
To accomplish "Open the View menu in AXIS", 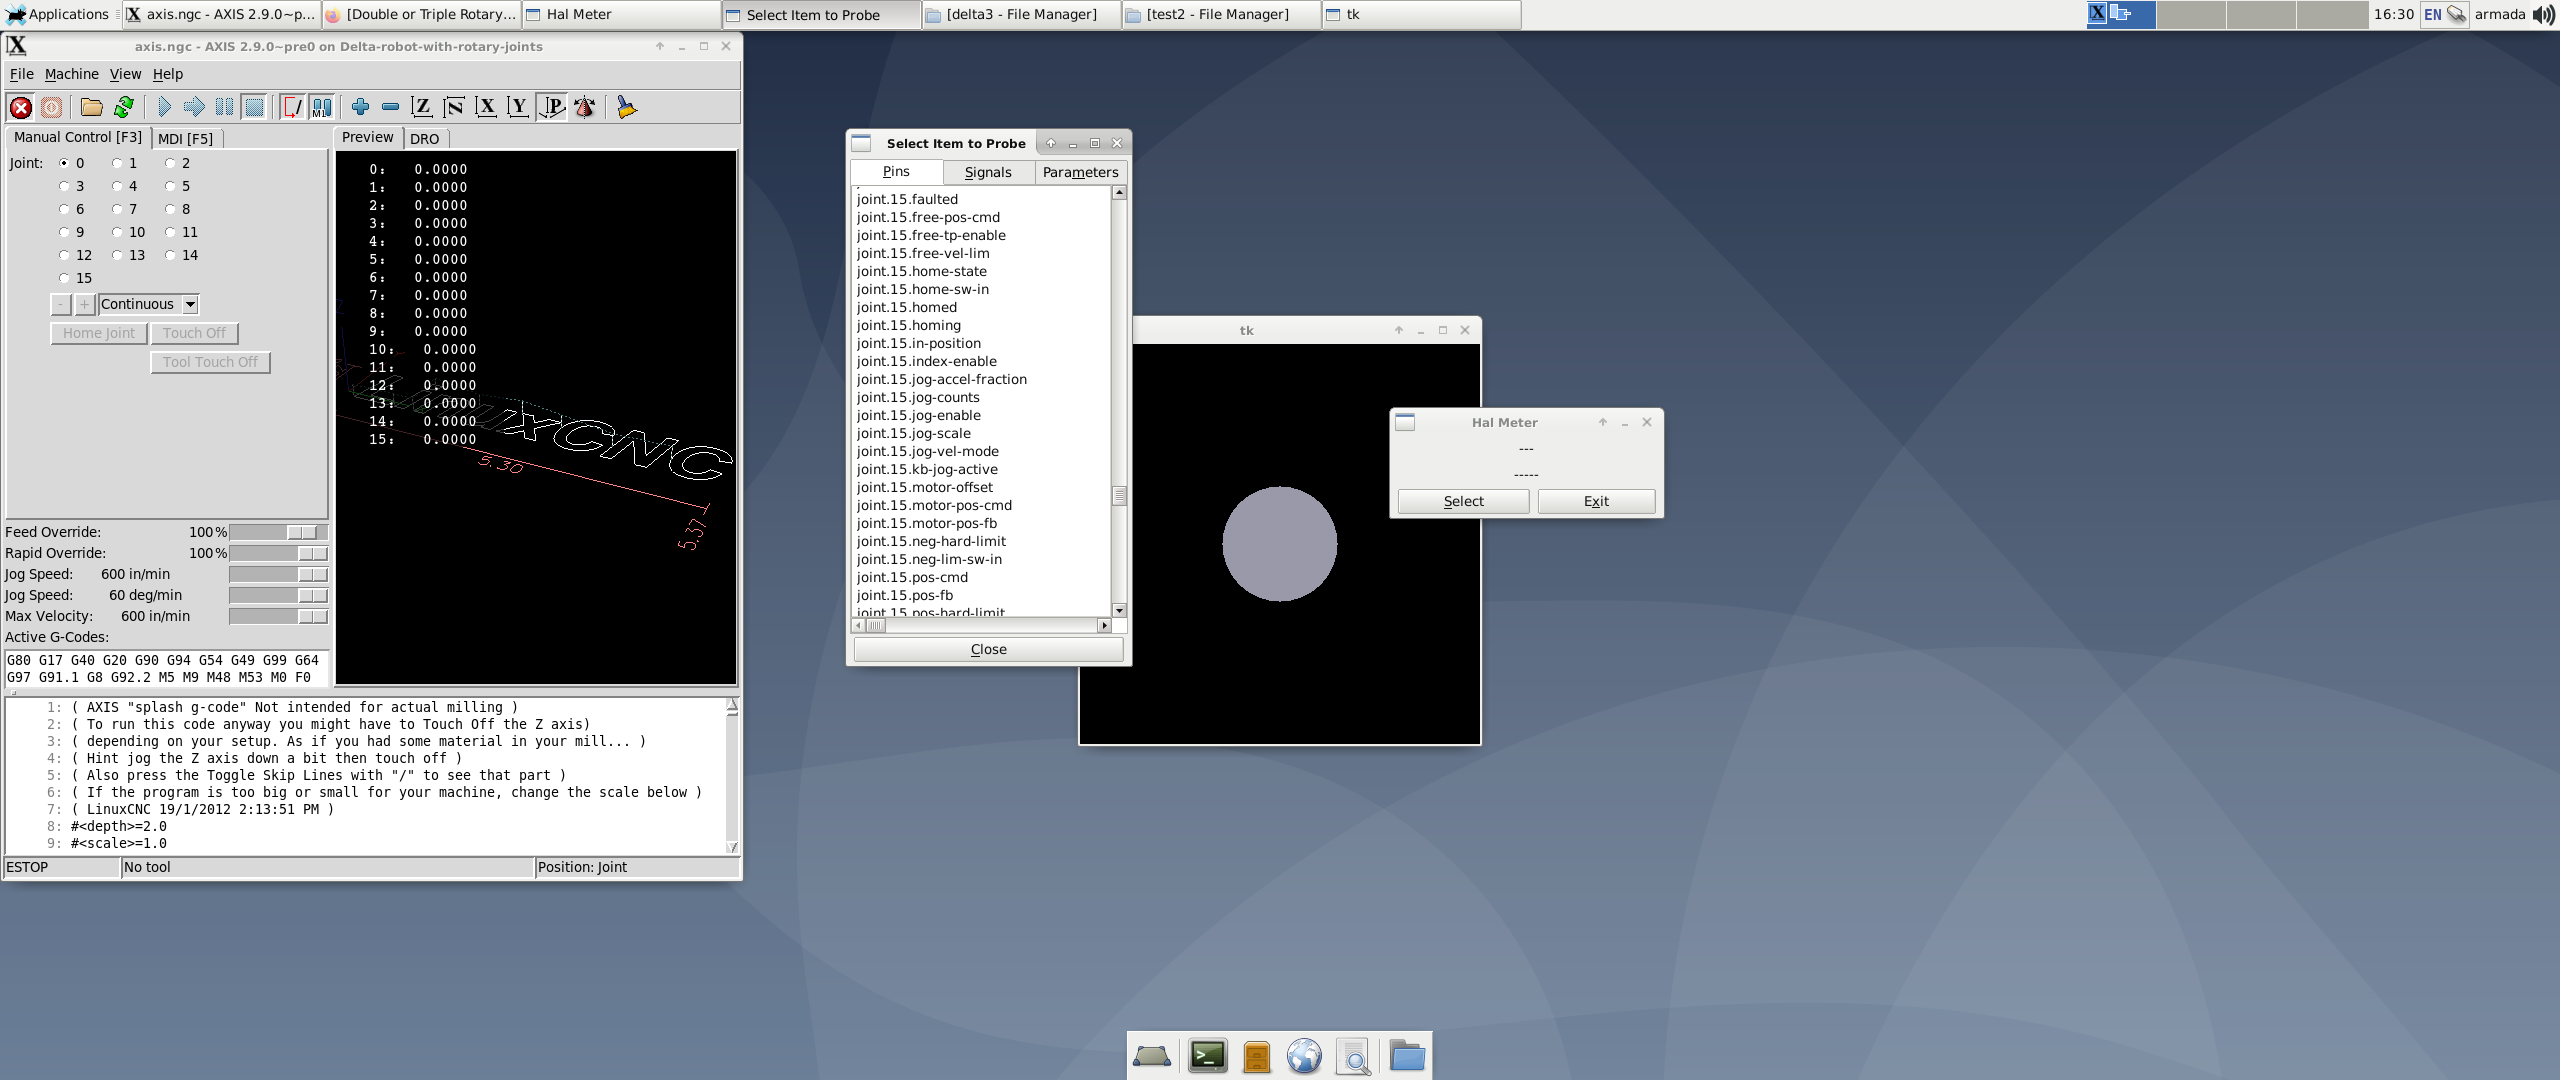I will click(x=125, y=74).
